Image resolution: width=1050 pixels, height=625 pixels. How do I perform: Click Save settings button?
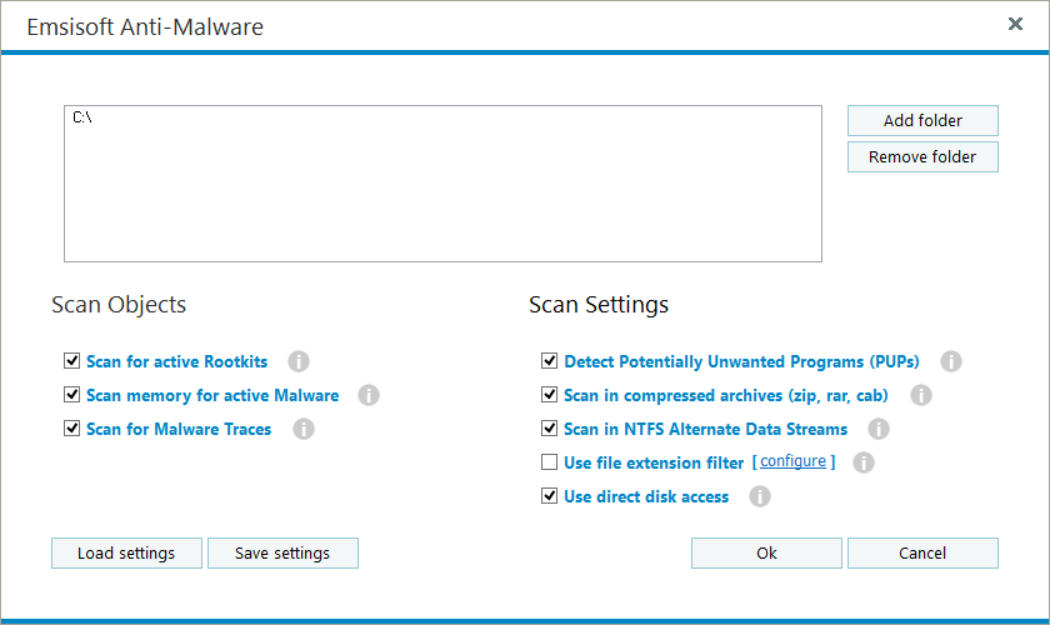[282, 553]
